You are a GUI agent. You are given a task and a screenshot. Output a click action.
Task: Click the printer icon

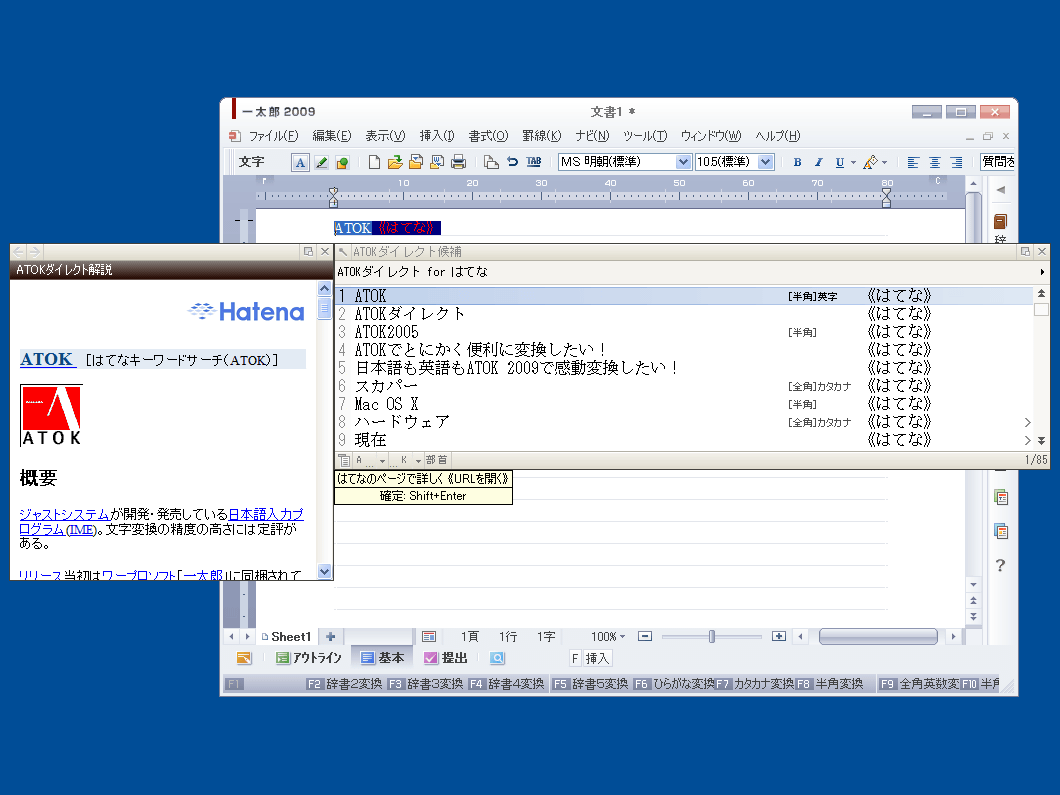pyautogui.click(x=458, y=162)
